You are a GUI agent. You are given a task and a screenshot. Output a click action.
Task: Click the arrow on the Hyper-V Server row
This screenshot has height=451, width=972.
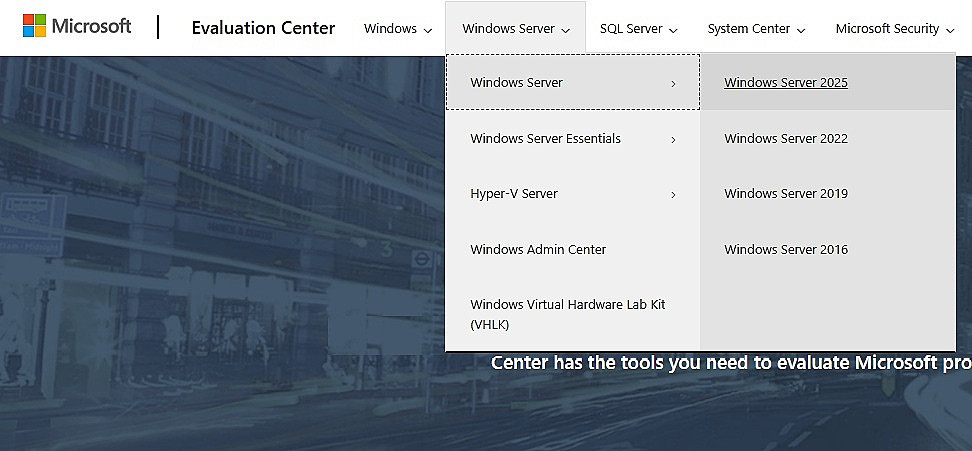[x=673, y=195]
